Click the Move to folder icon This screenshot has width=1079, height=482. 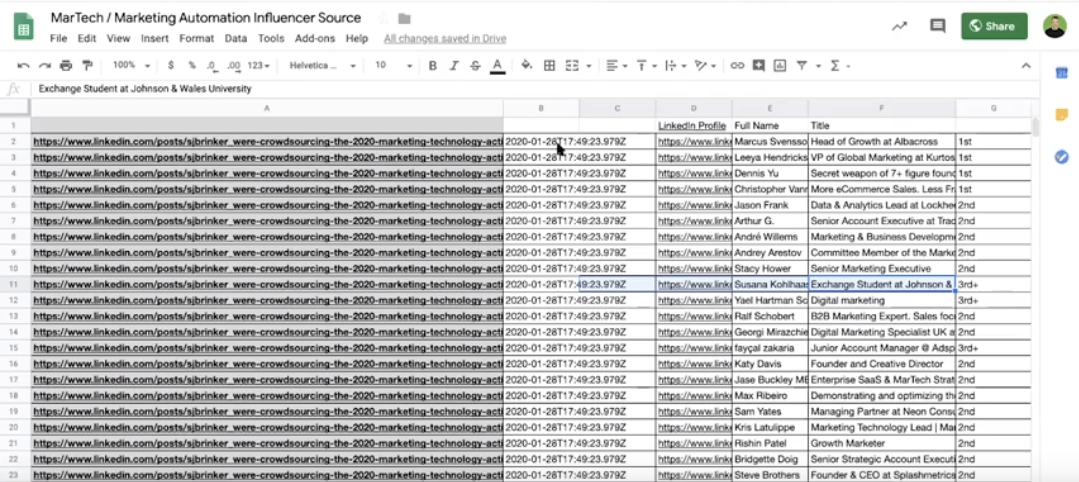coord(405,19)
